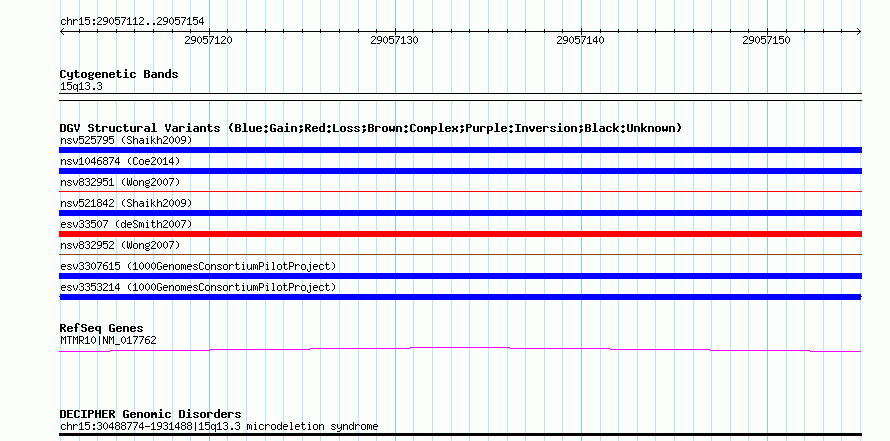Image resolution: width=890 pixels, height=441 pixels.
Task: Select the DECIPHER Genomic Disorders heading
Action: (150, 414)
